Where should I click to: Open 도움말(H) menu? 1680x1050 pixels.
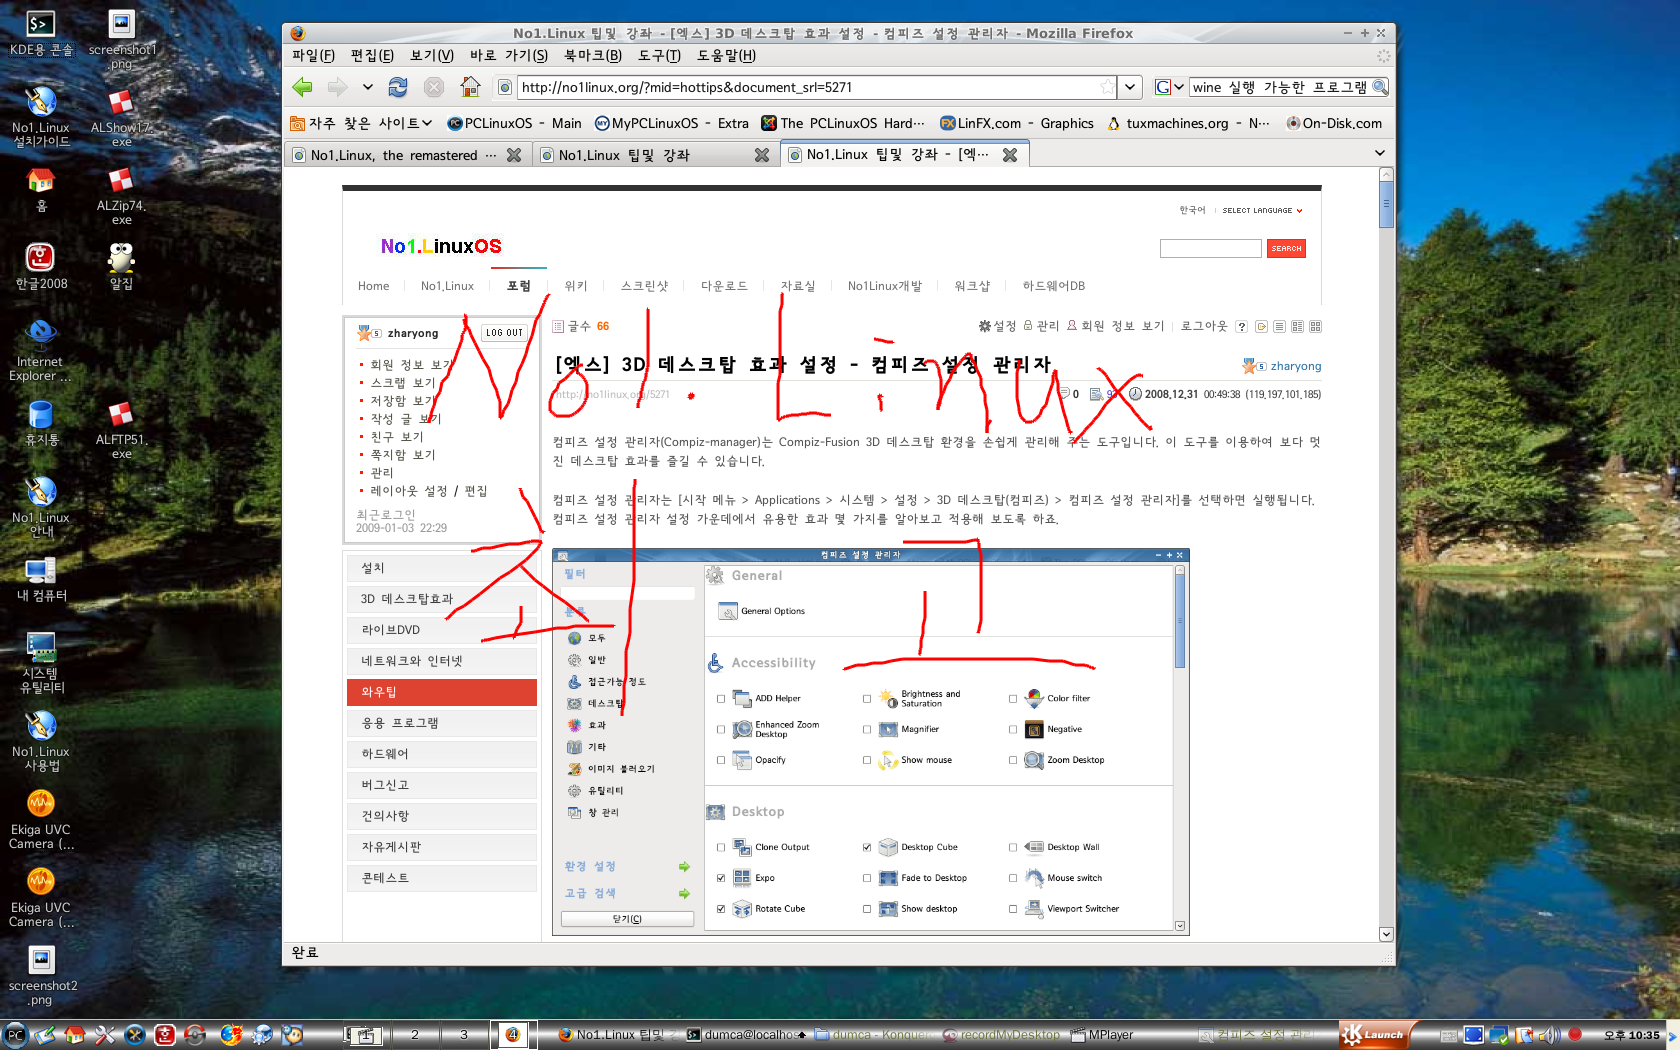[726, 56]
